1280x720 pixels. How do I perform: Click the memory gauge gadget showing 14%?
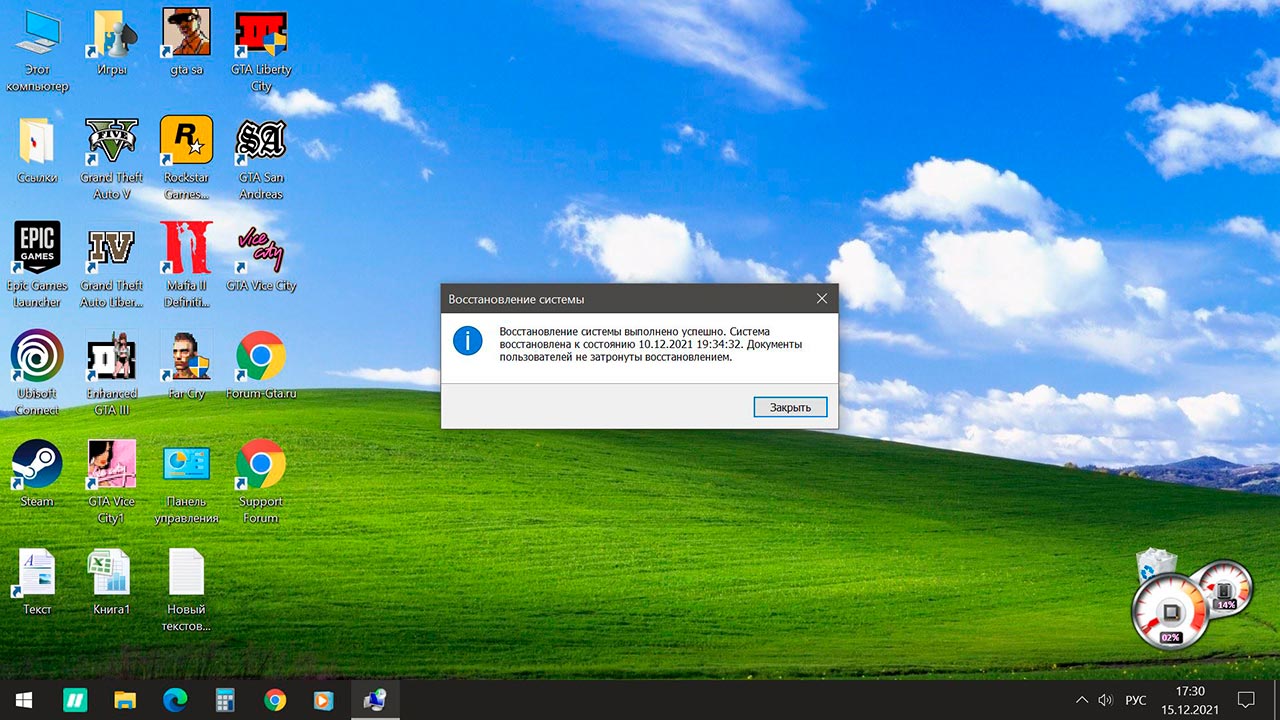pyautogui.click(x=1224, y=588)
